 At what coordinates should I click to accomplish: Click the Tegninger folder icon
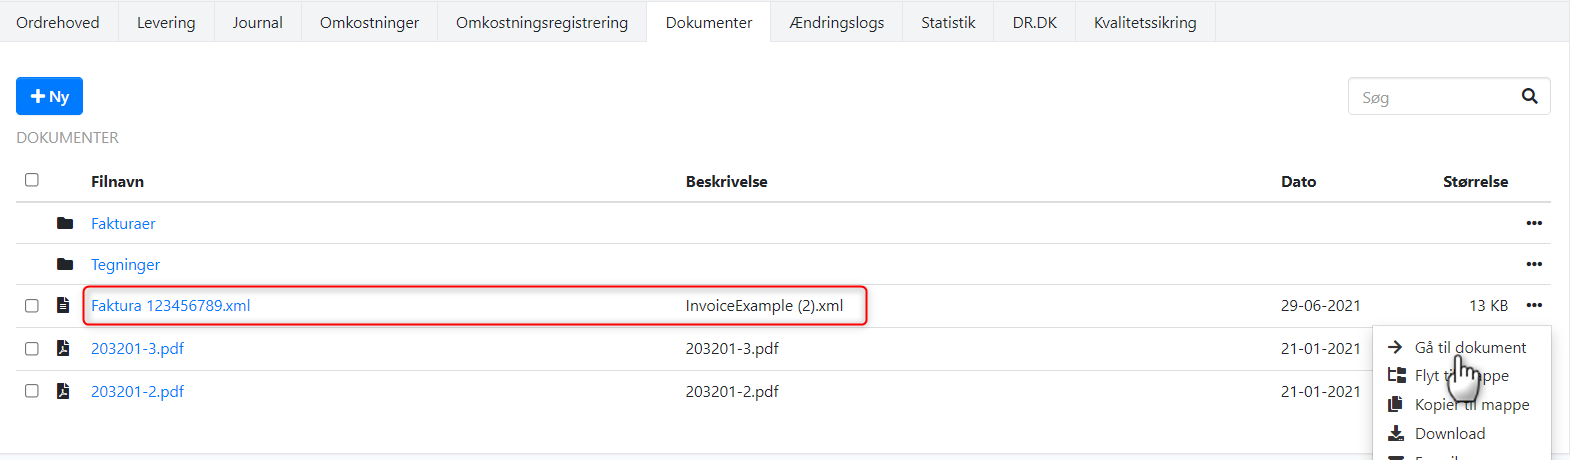point(65,264)
